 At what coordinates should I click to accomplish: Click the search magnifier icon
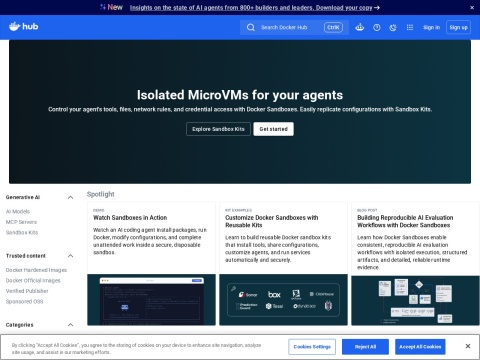pyautogui.click(x=251, y=27)
